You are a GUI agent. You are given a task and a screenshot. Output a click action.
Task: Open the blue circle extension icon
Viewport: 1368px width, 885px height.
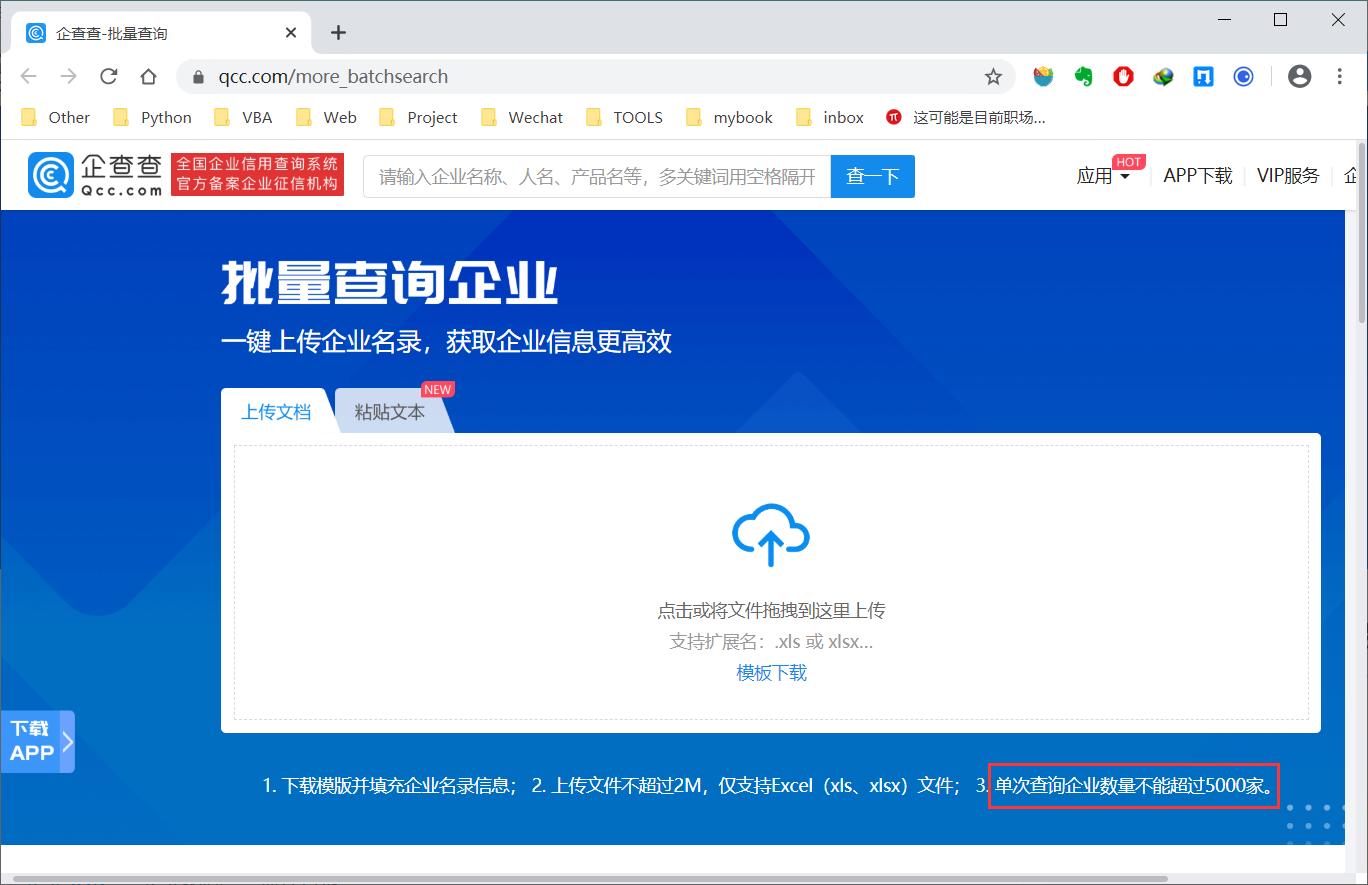pos(1244,76)
